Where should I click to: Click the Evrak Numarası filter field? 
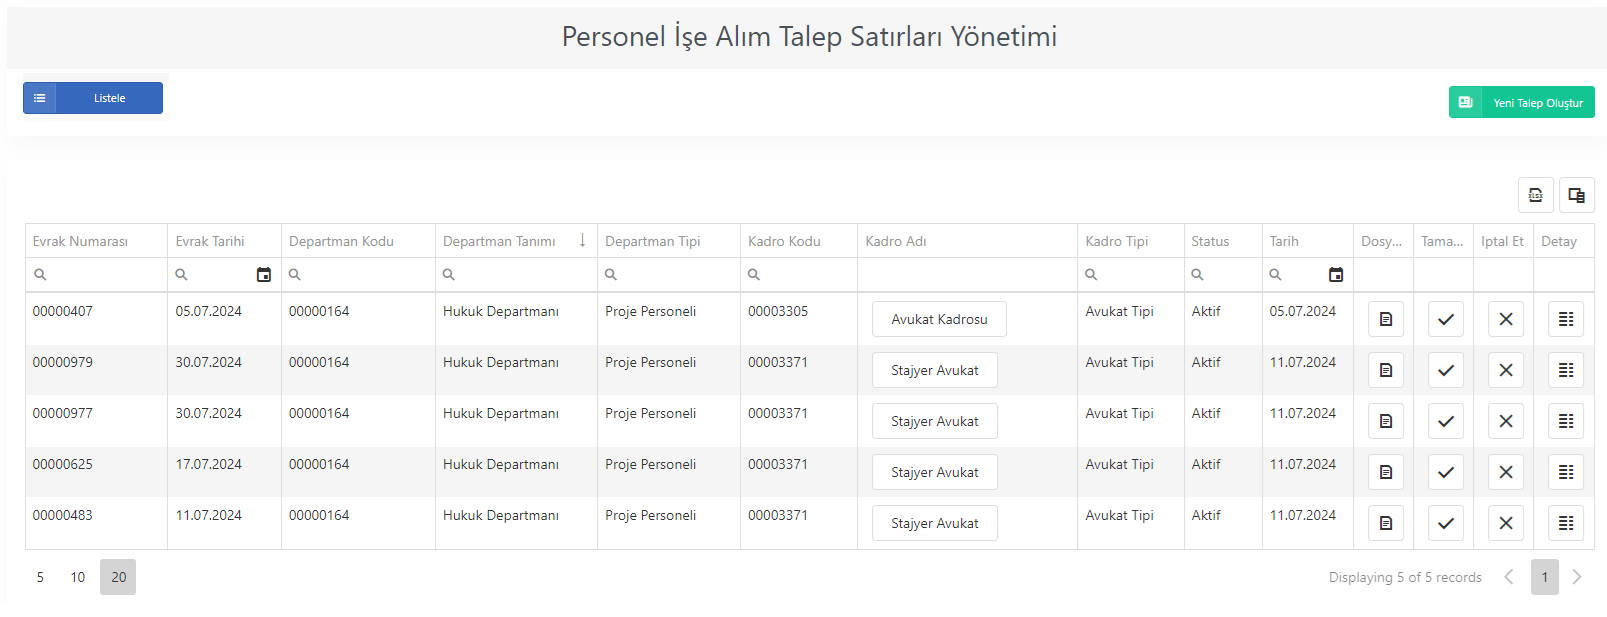pyautogui.click(x=96, y=275)
